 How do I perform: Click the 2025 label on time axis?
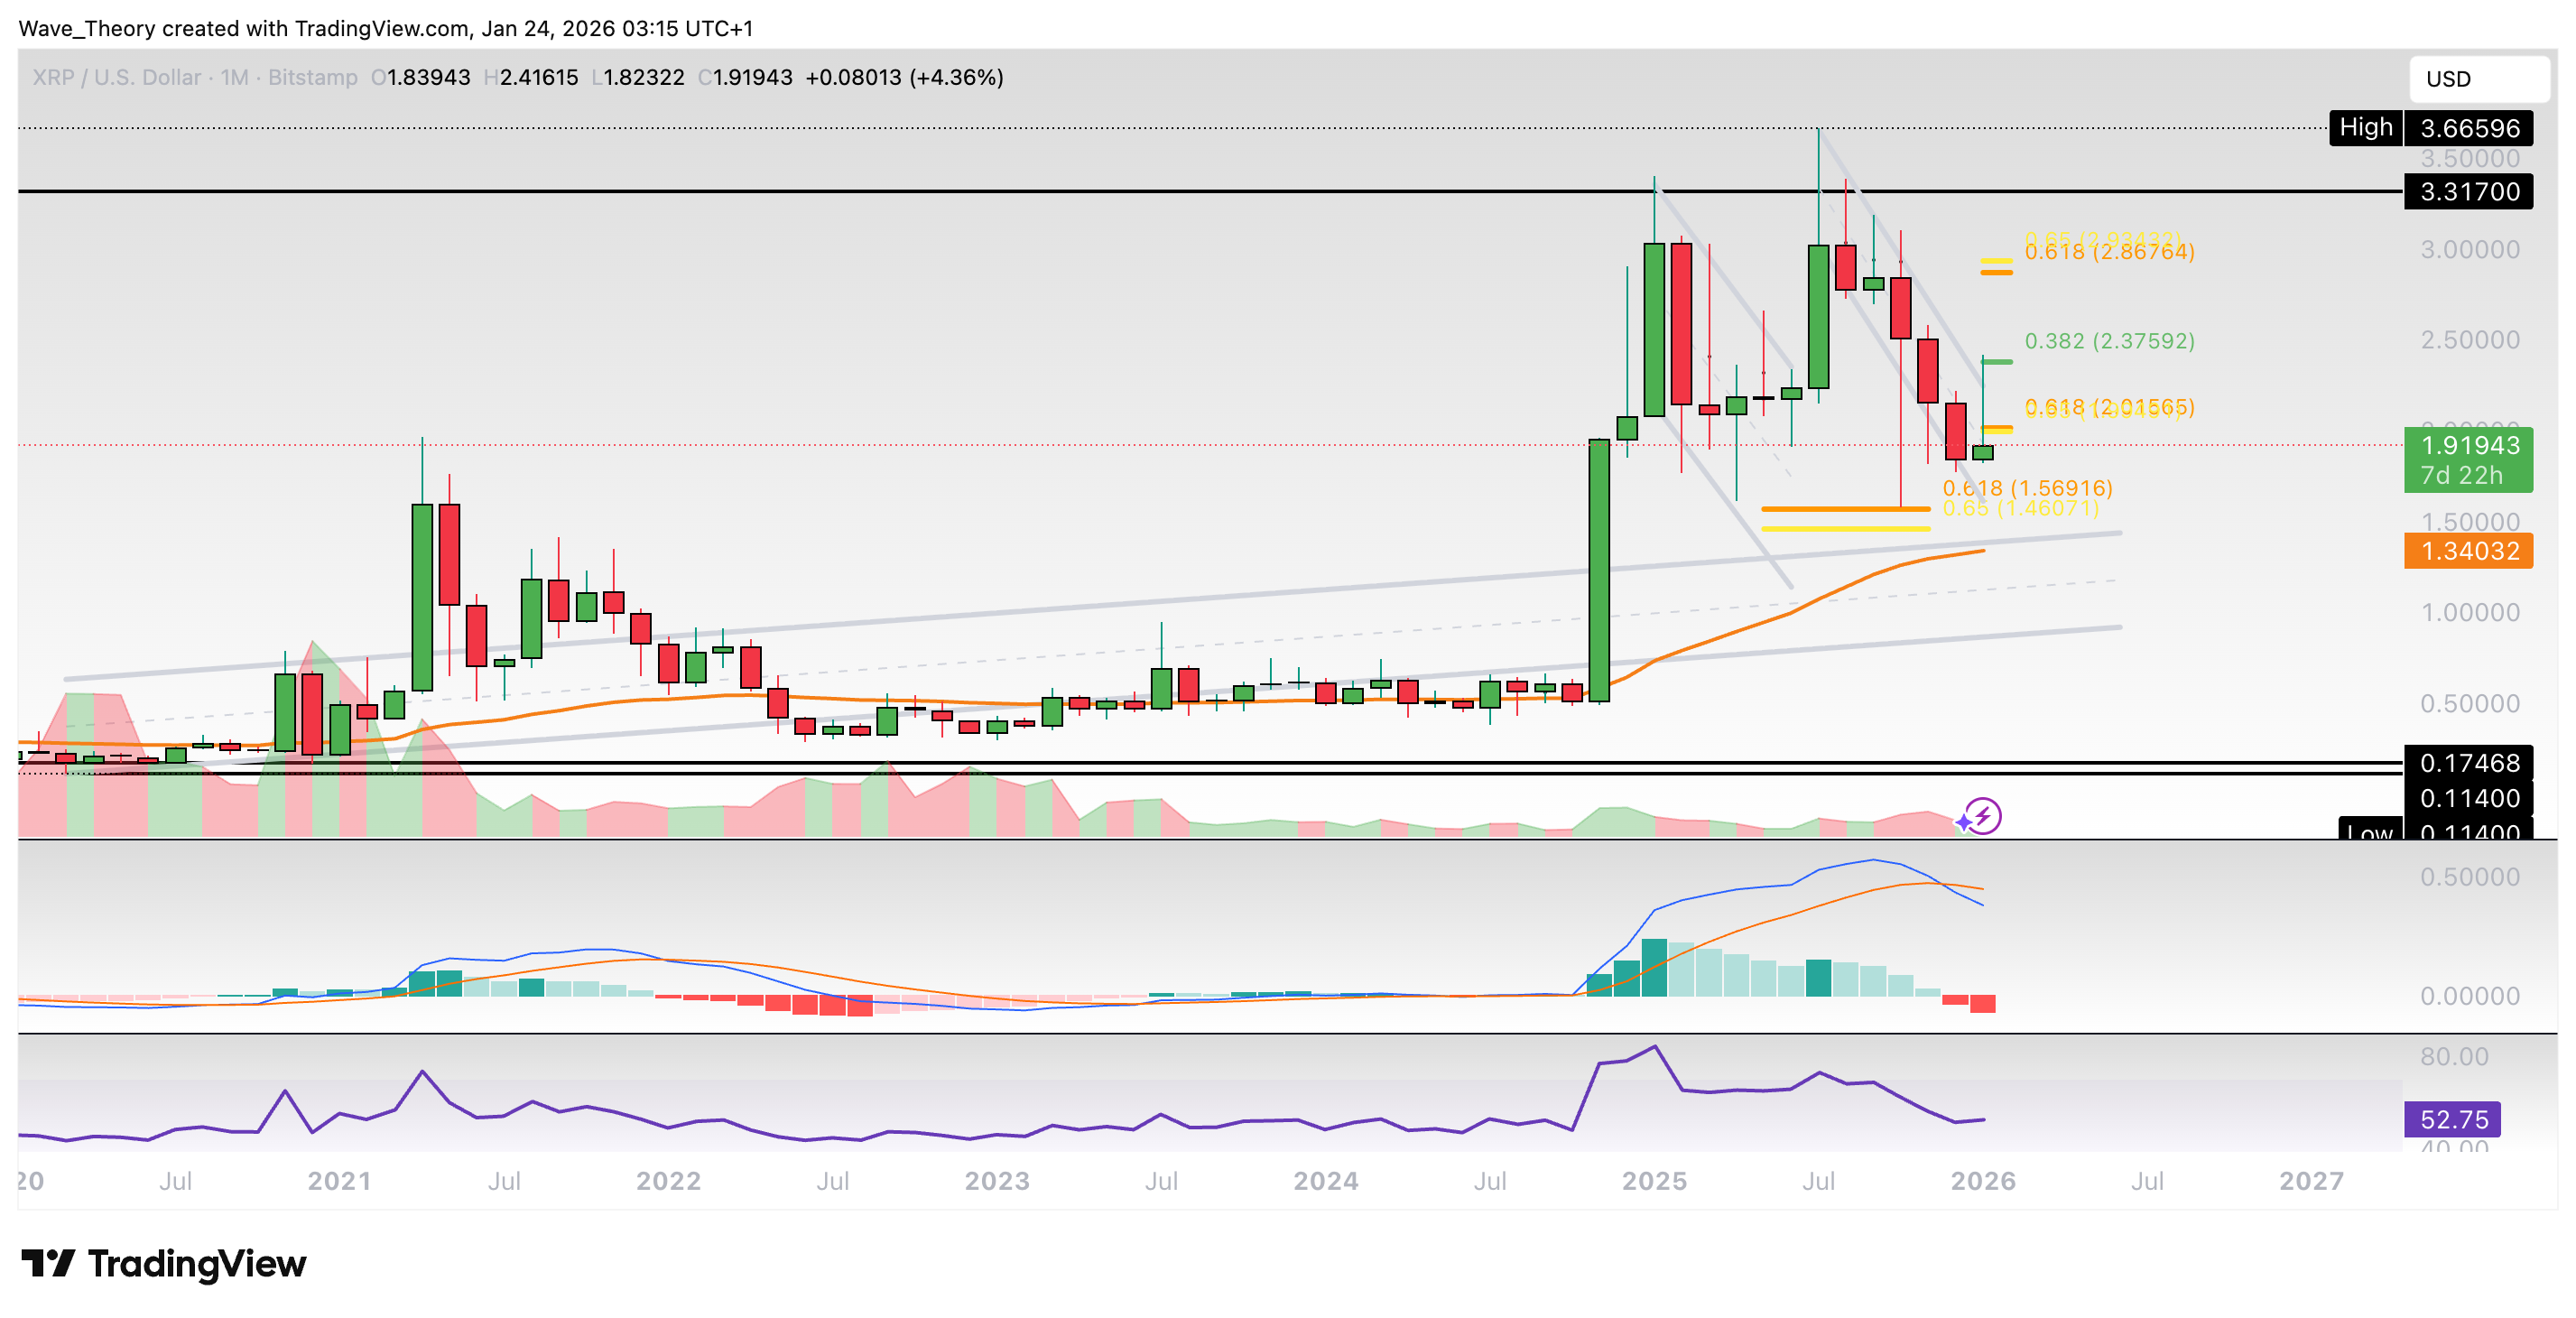(1655, 1181)
